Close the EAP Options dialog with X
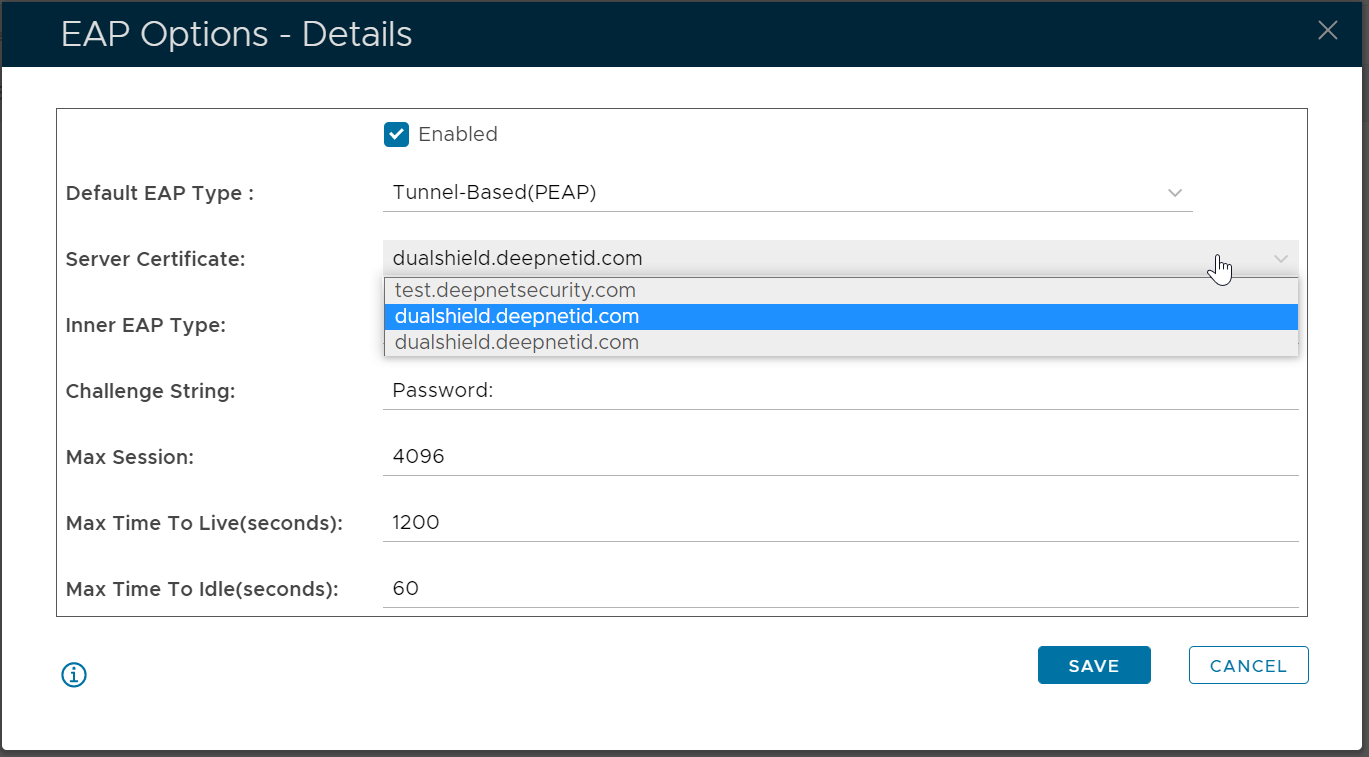This screenshot has width=1369, height=757. [x=1327, y=31]
